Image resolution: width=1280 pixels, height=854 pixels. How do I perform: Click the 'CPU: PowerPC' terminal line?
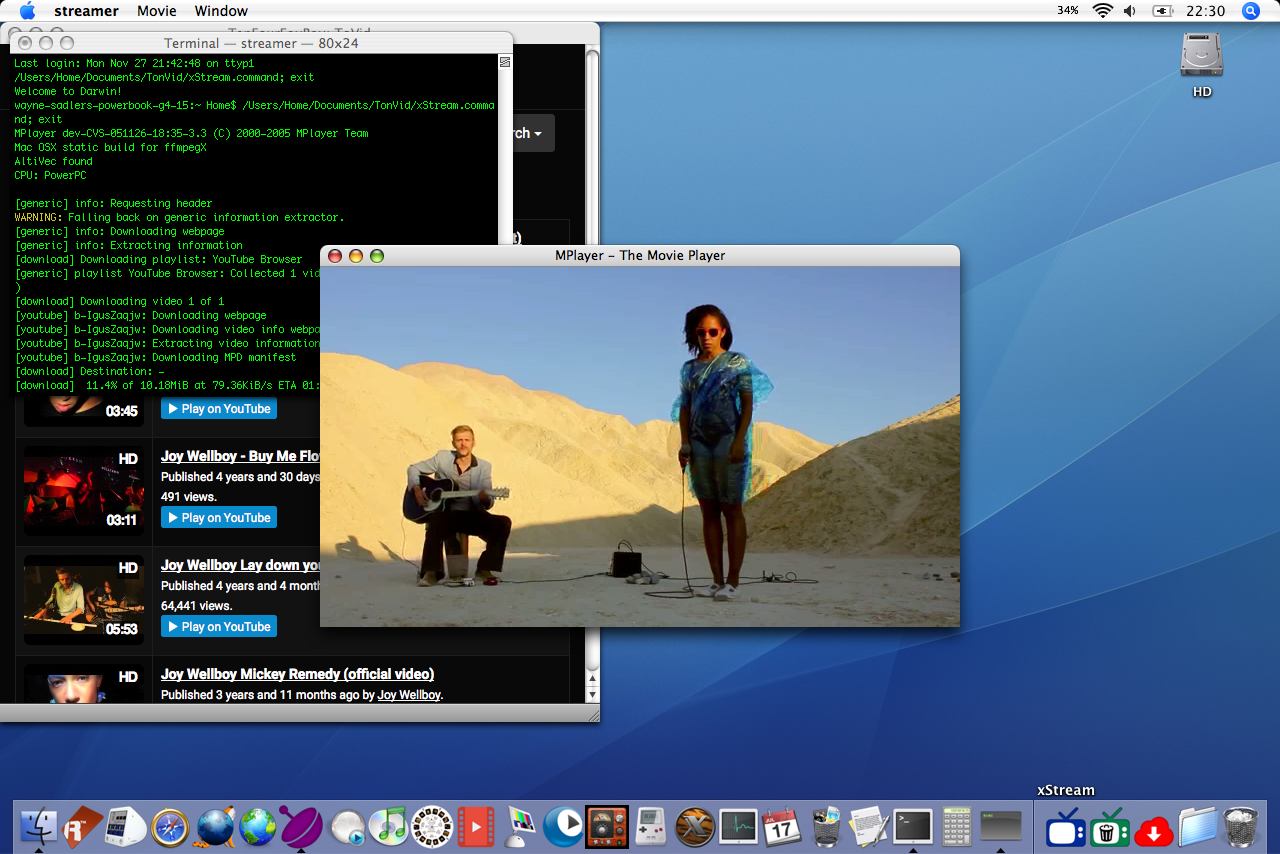pos(50,175)
